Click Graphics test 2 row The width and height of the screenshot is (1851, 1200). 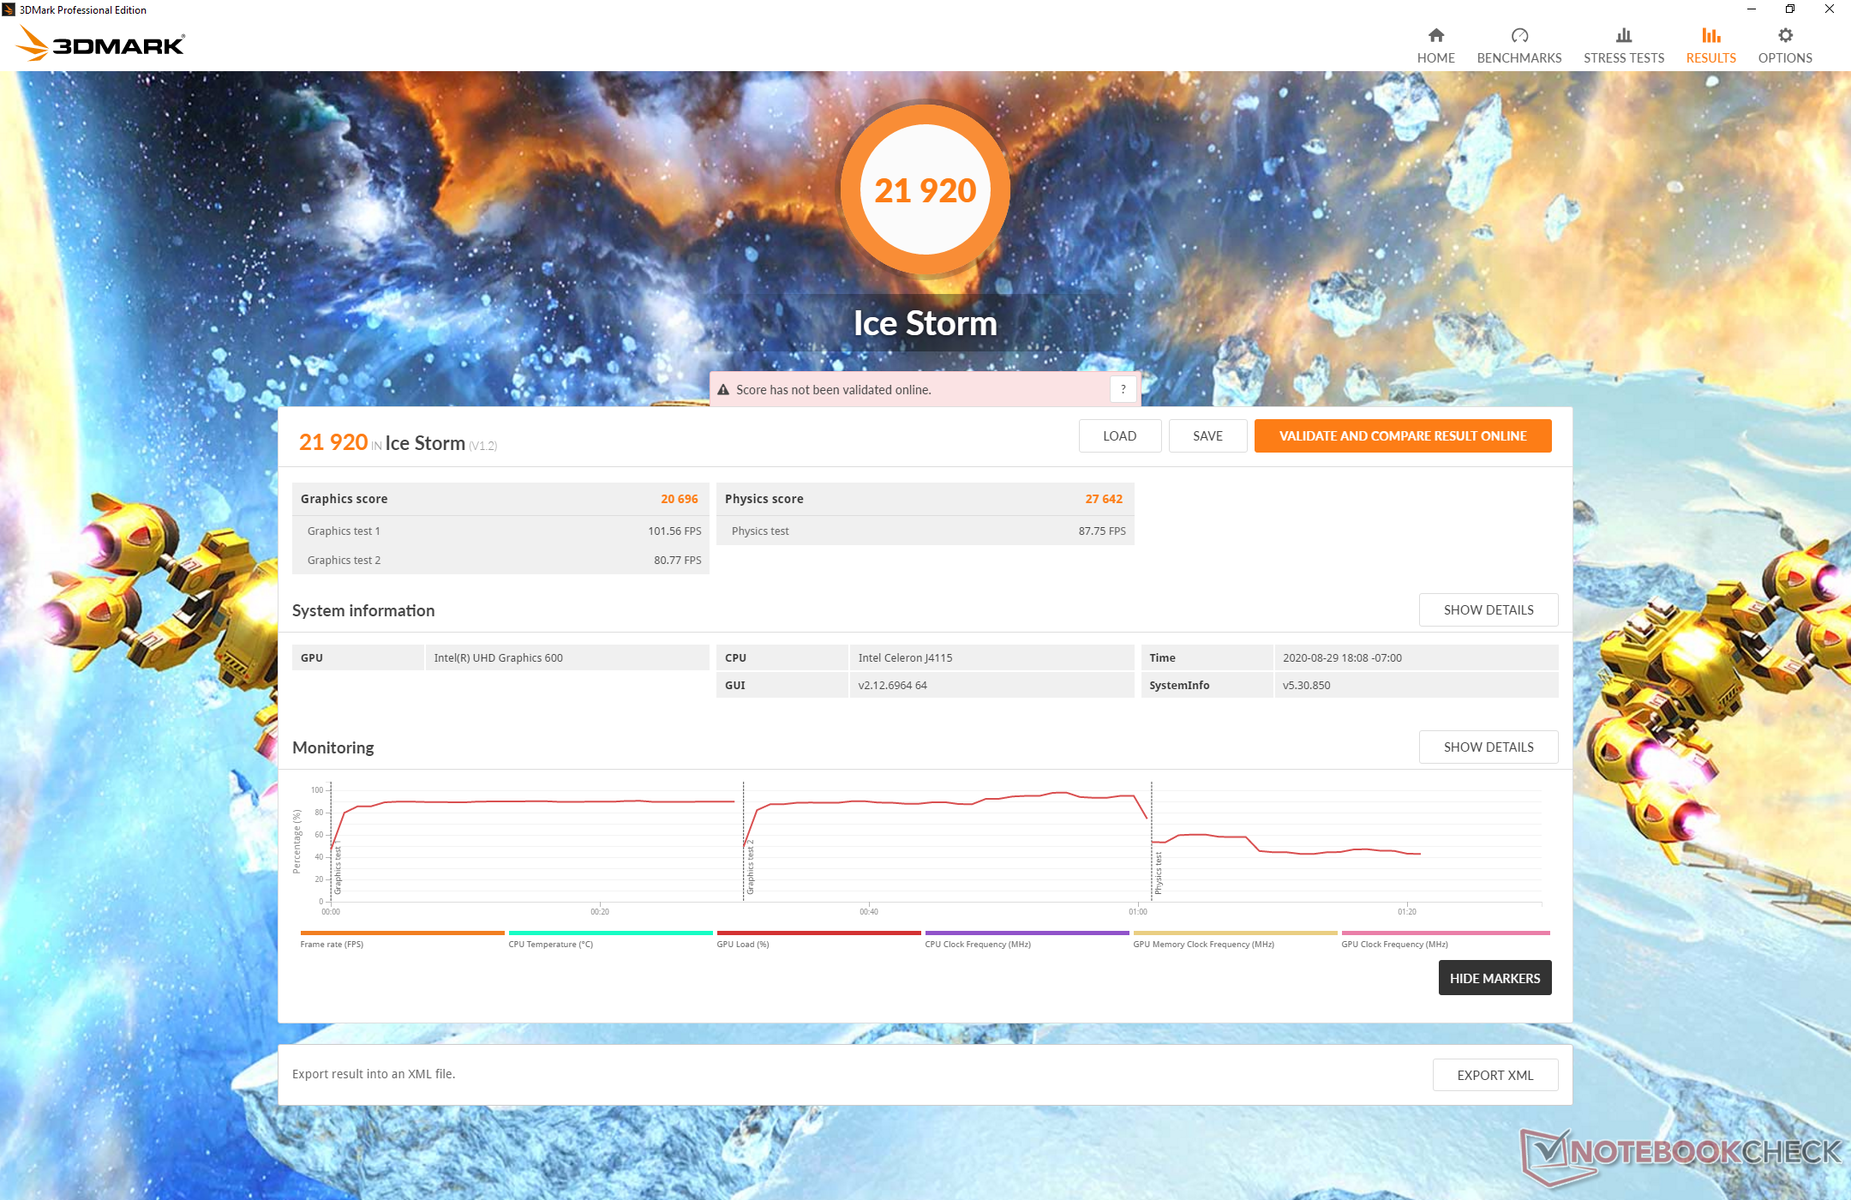pyautogui.click(x=500, y=560)
